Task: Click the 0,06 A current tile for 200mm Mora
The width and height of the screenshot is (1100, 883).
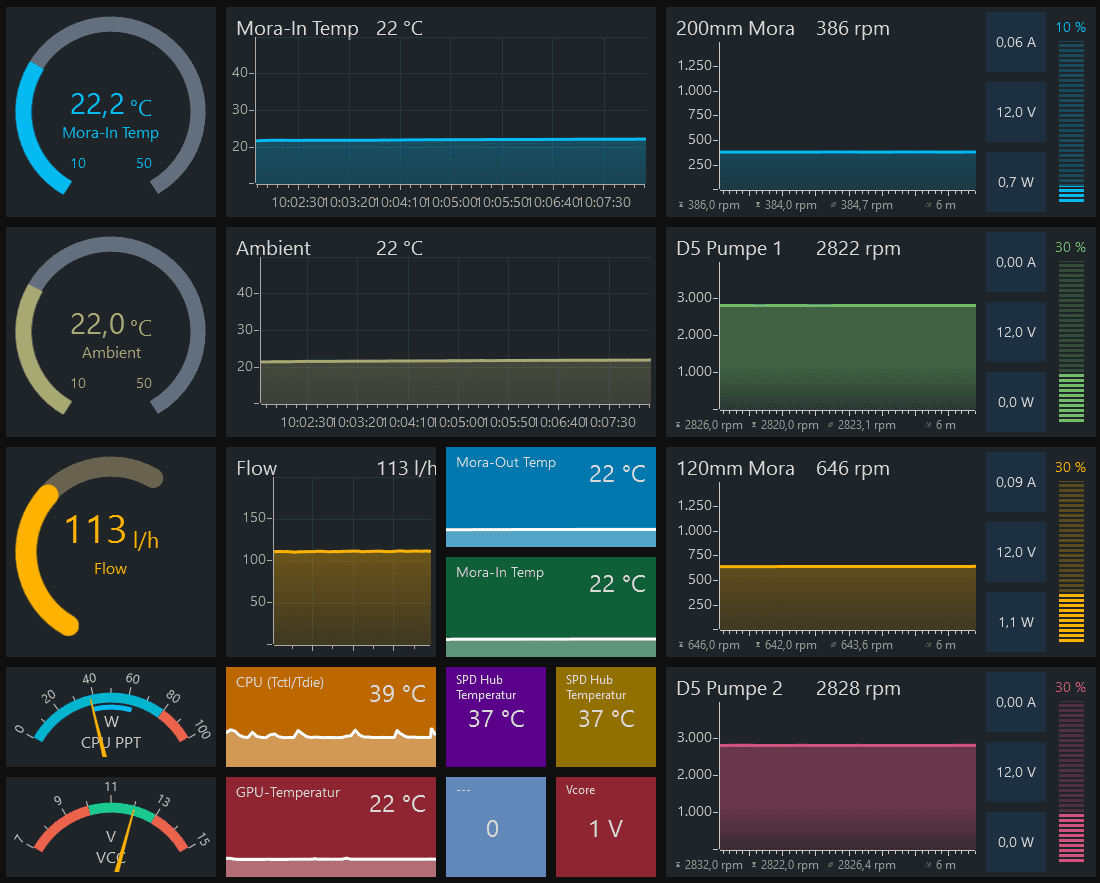Action: coord(1016,42)
